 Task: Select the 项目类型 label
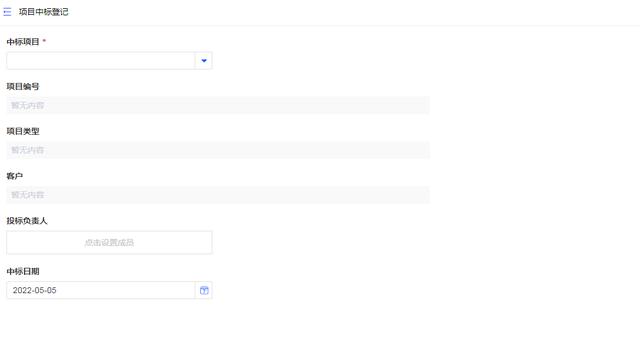point(23,131)
